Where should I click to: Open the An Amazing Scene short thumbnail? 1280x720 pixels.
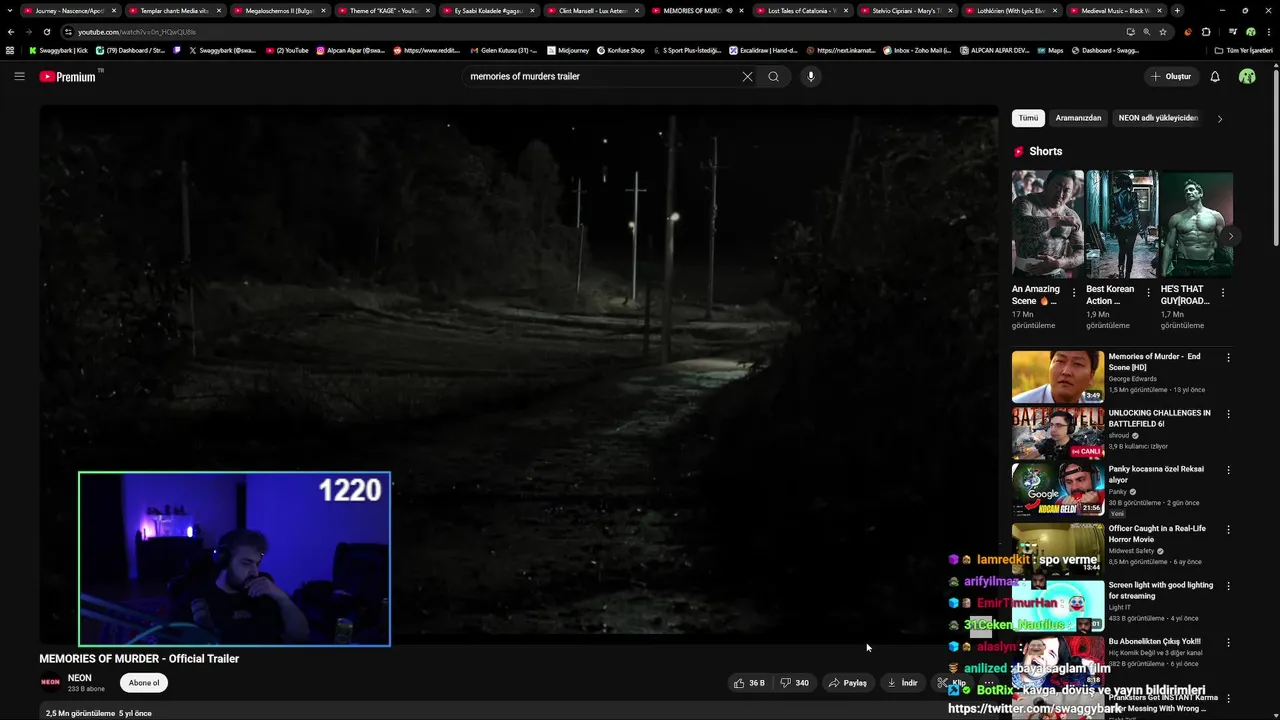click(1047, 224)
